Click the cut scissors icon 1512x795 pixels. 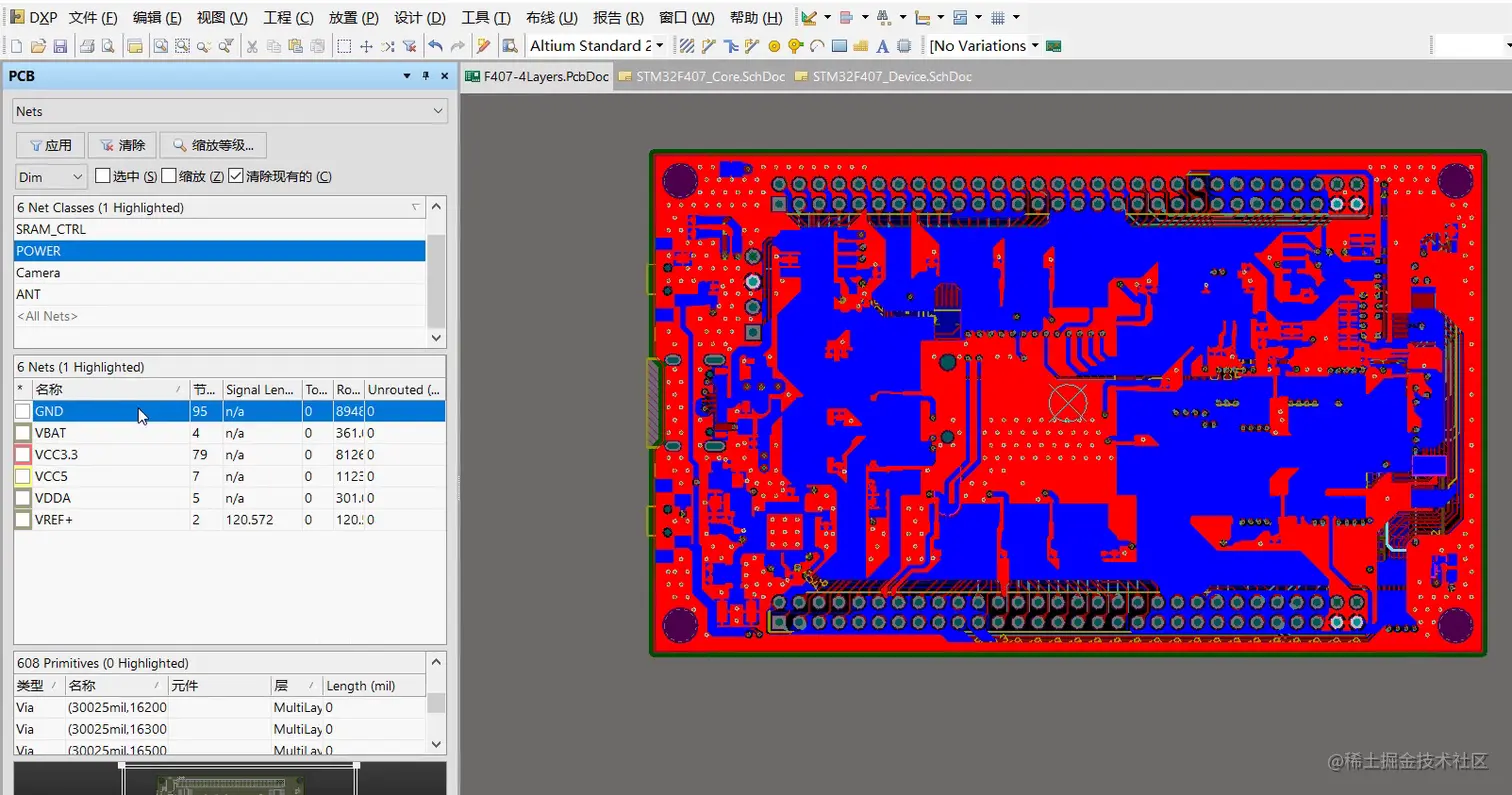click(252, 46)
